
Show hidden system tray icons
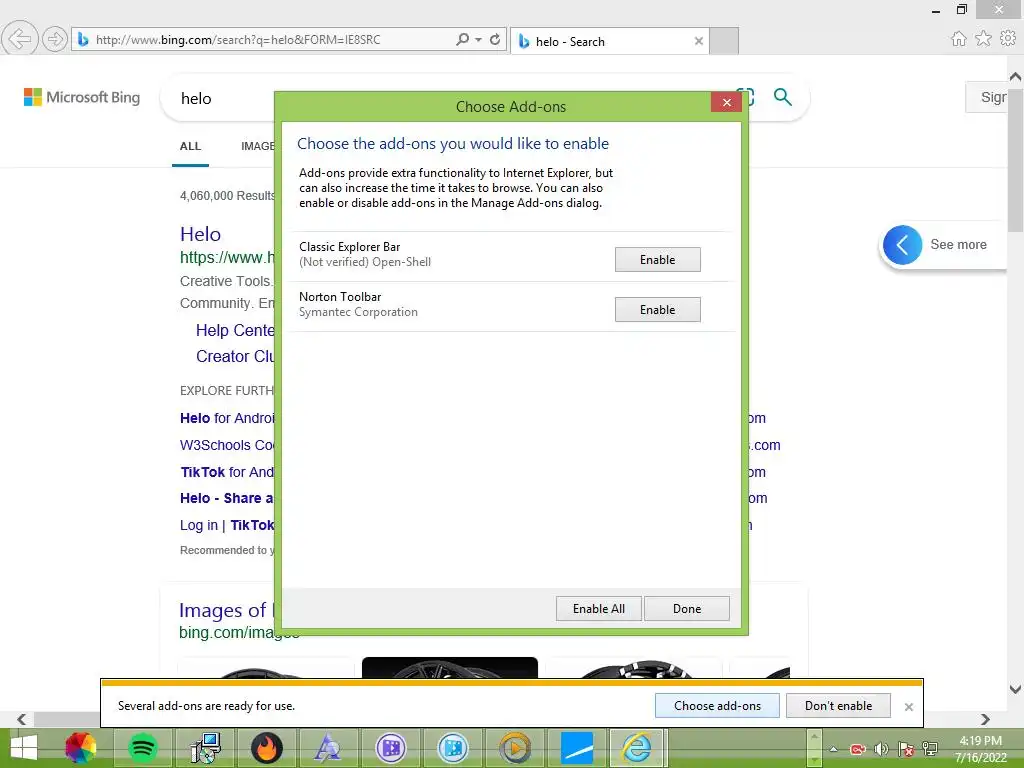point(834,749)
